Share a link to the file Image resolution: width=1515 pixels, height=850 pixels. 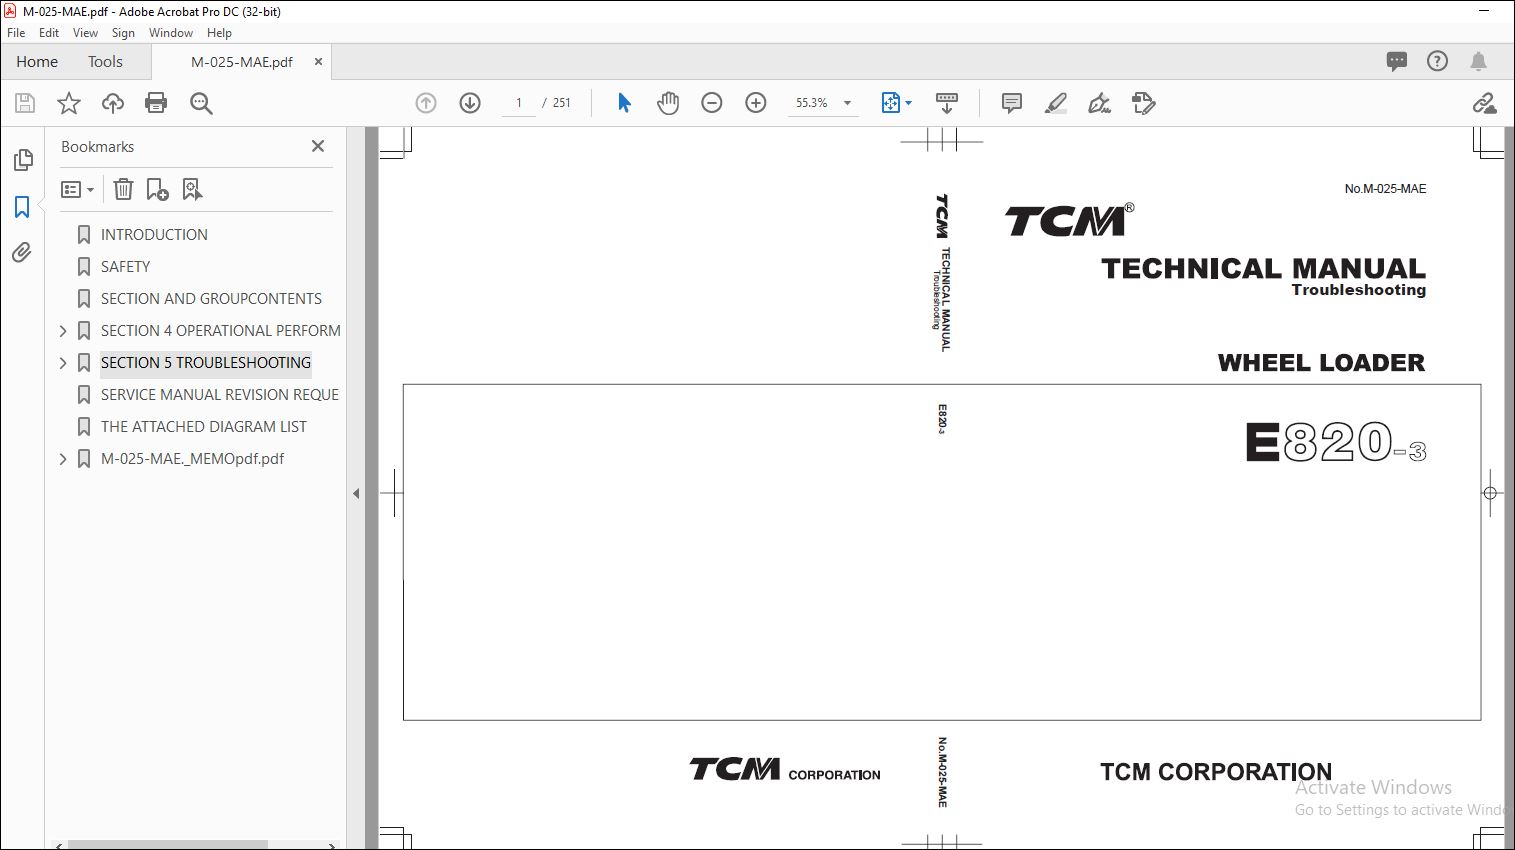tap(1484, 103)
